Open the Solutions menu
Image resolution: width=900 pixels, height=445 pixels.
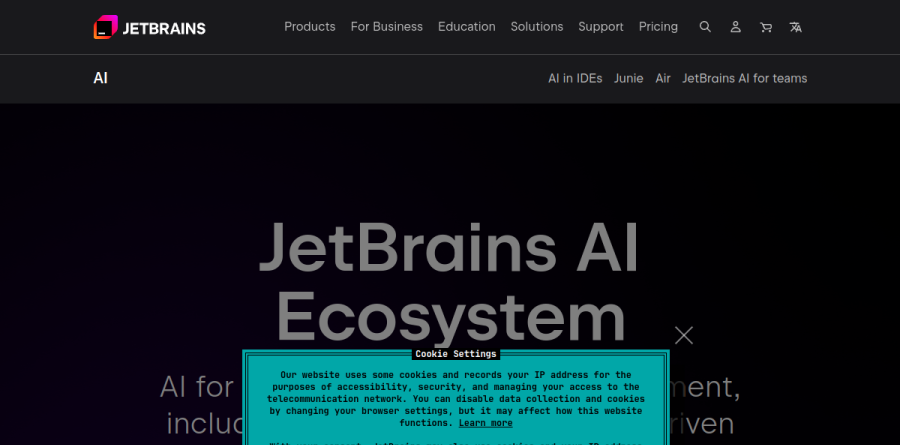pos(537,27)
